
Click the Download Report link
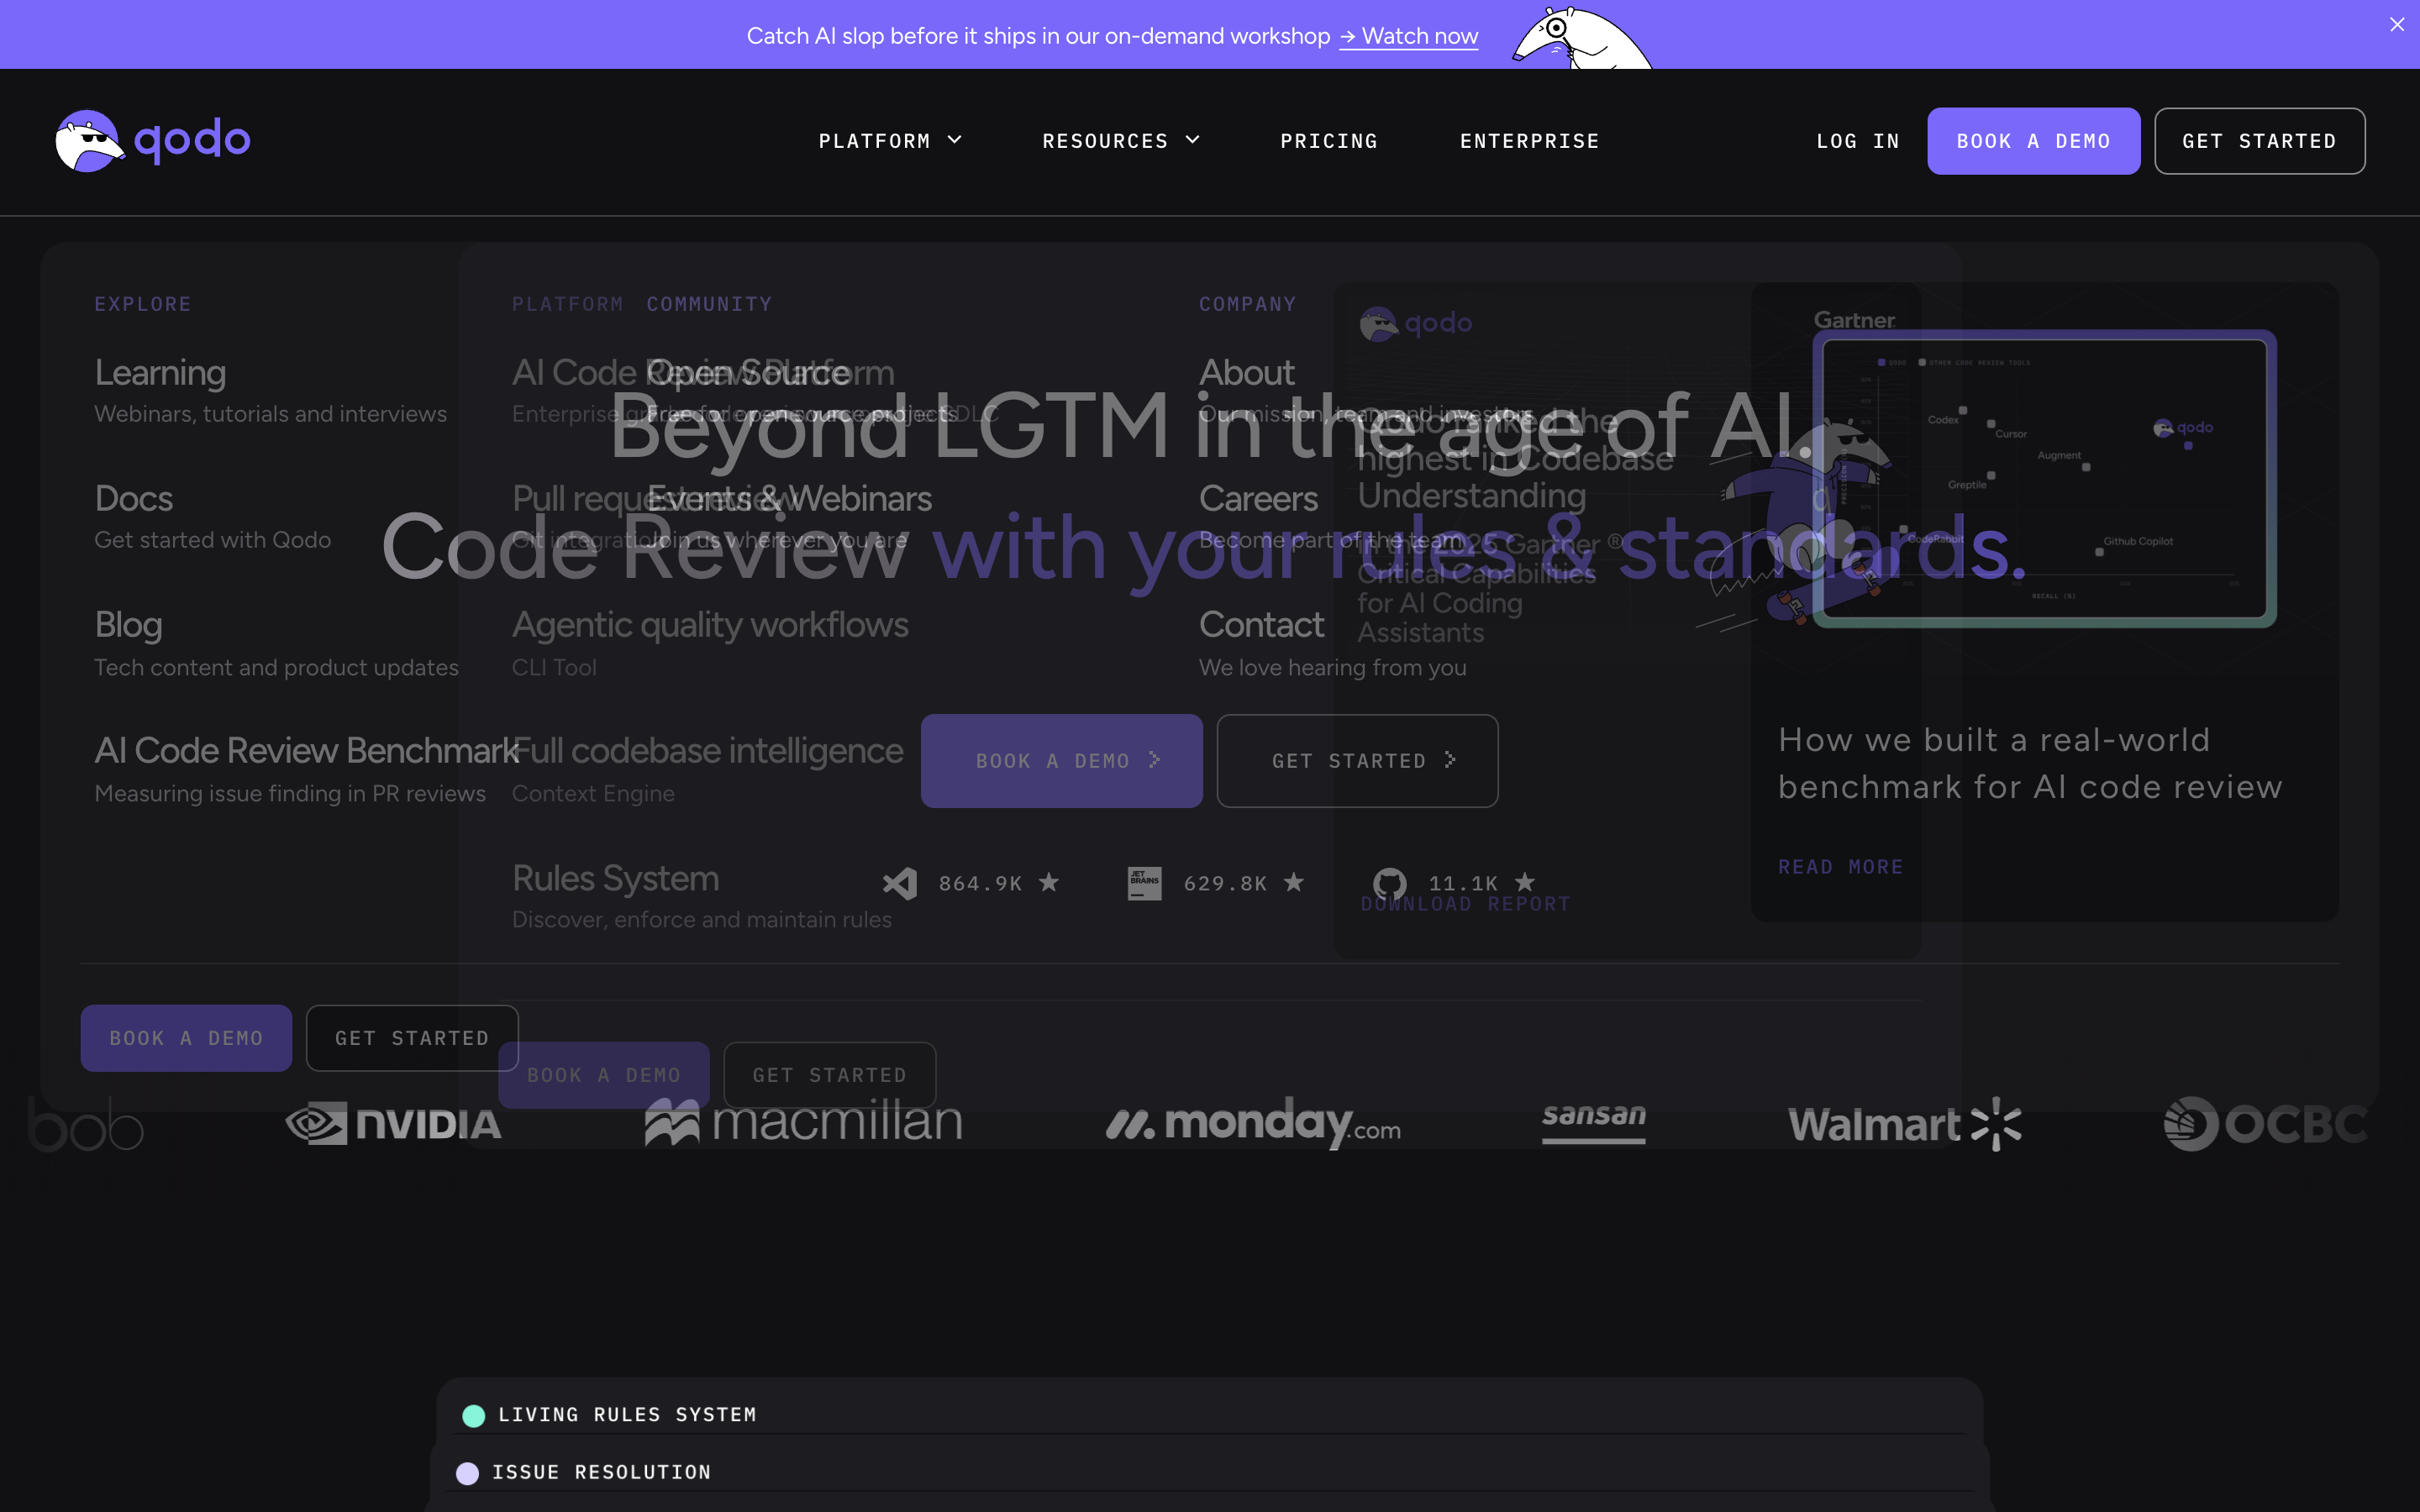point(1465,904)
